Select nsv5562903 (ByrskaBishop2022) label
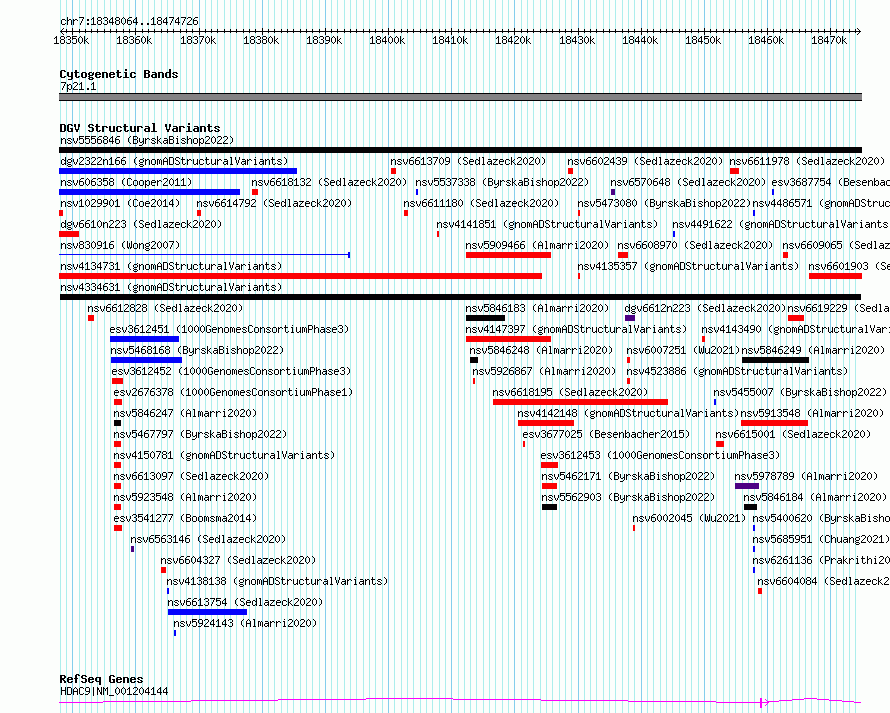Image resolution: width=890 pixels, height=713 pixels. [628, 497]
